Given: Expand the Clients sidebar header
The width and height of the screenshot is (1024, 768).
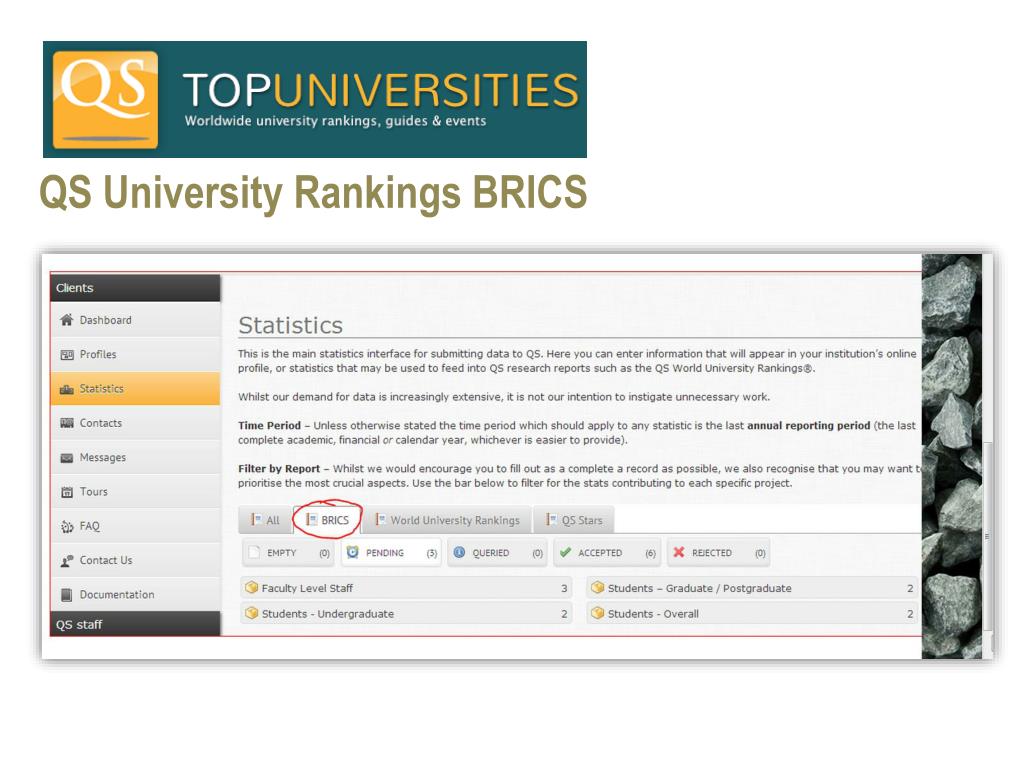Looking at the screenshot, I should pos(135,288).
